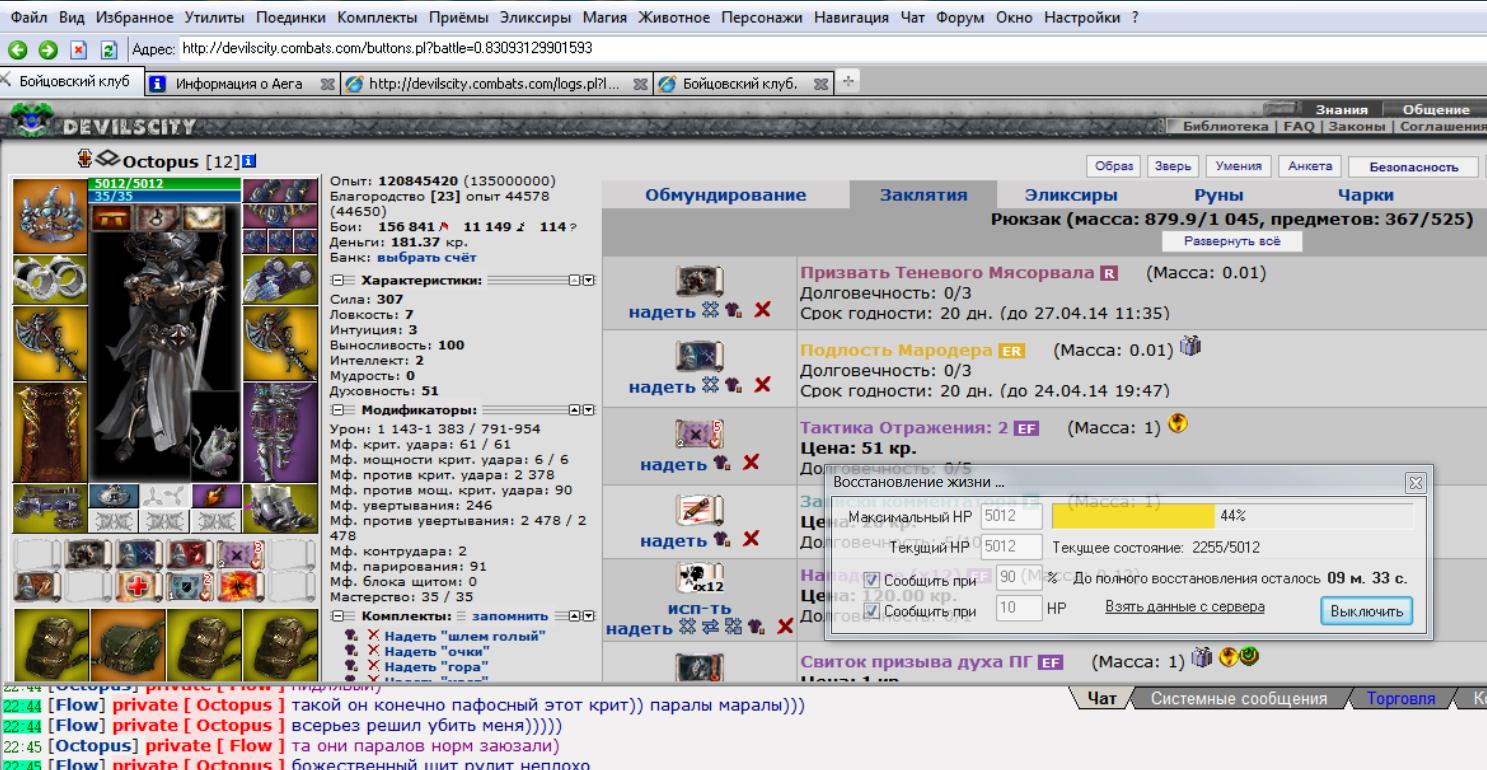The image size is (1487, 770).
Task: Move Модификаторы section down with its arrow
Action: pyautogui.click(x=588, y=410)
